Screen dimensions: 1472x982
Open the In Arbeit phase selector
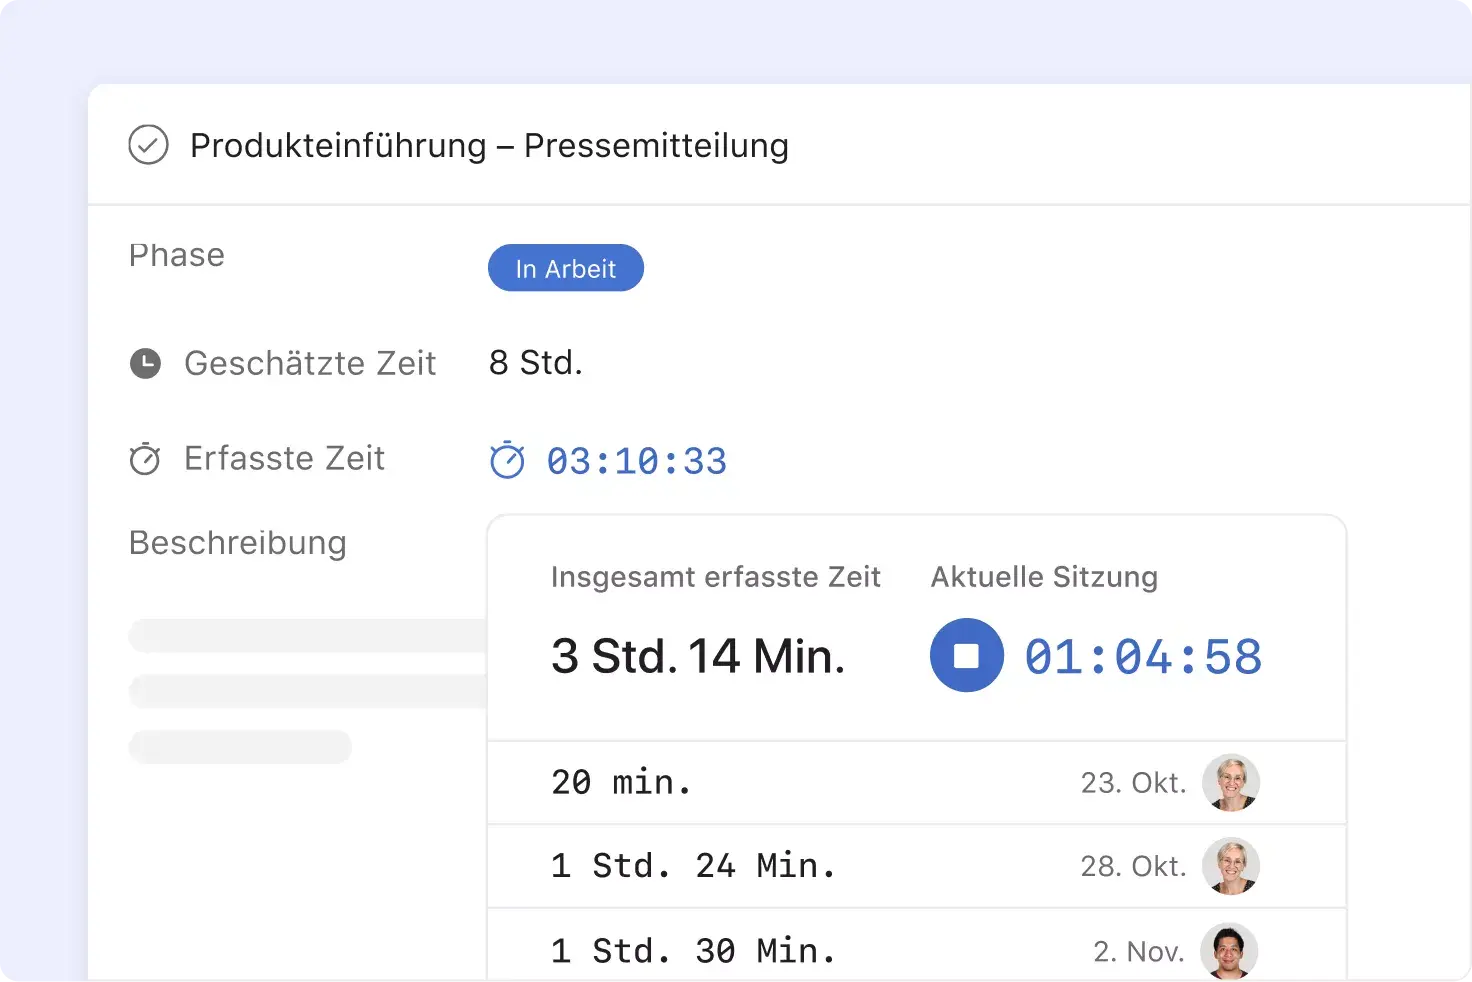(x=565, y=267)
